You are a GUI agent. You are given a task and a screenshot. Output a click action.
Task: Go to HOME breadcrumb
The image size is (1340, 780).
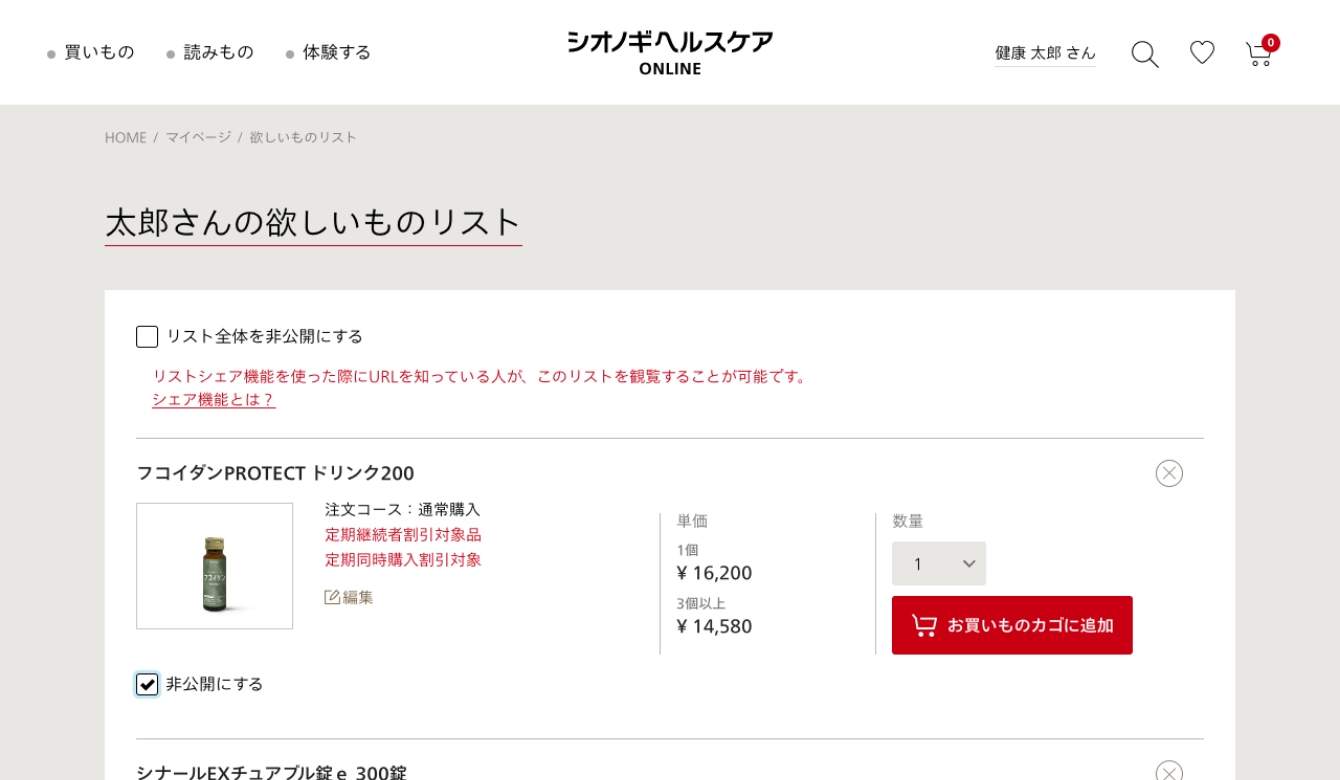point(126,137)
